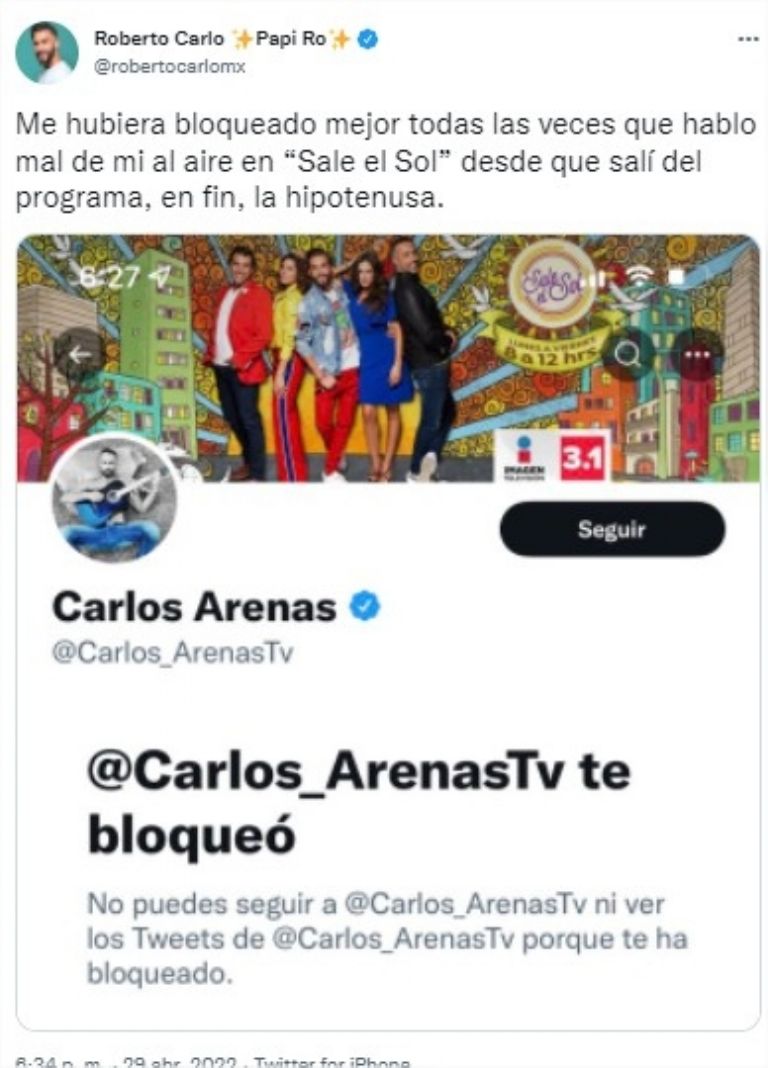
Task: Click the Sale el Sol round logo
Action: click(551, 283)
